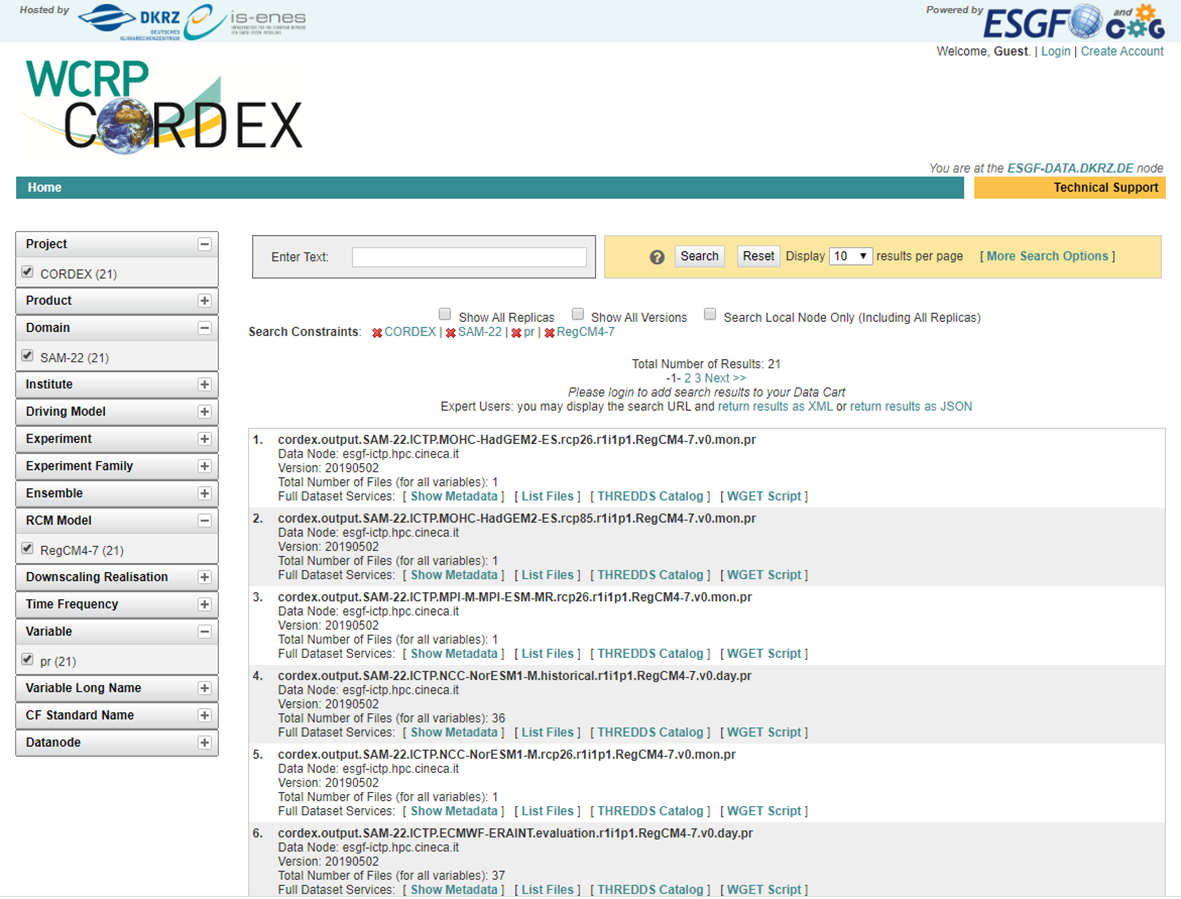Go to results page 3
This screenshot has height=899, width=1181.
[x=697, y=378]
